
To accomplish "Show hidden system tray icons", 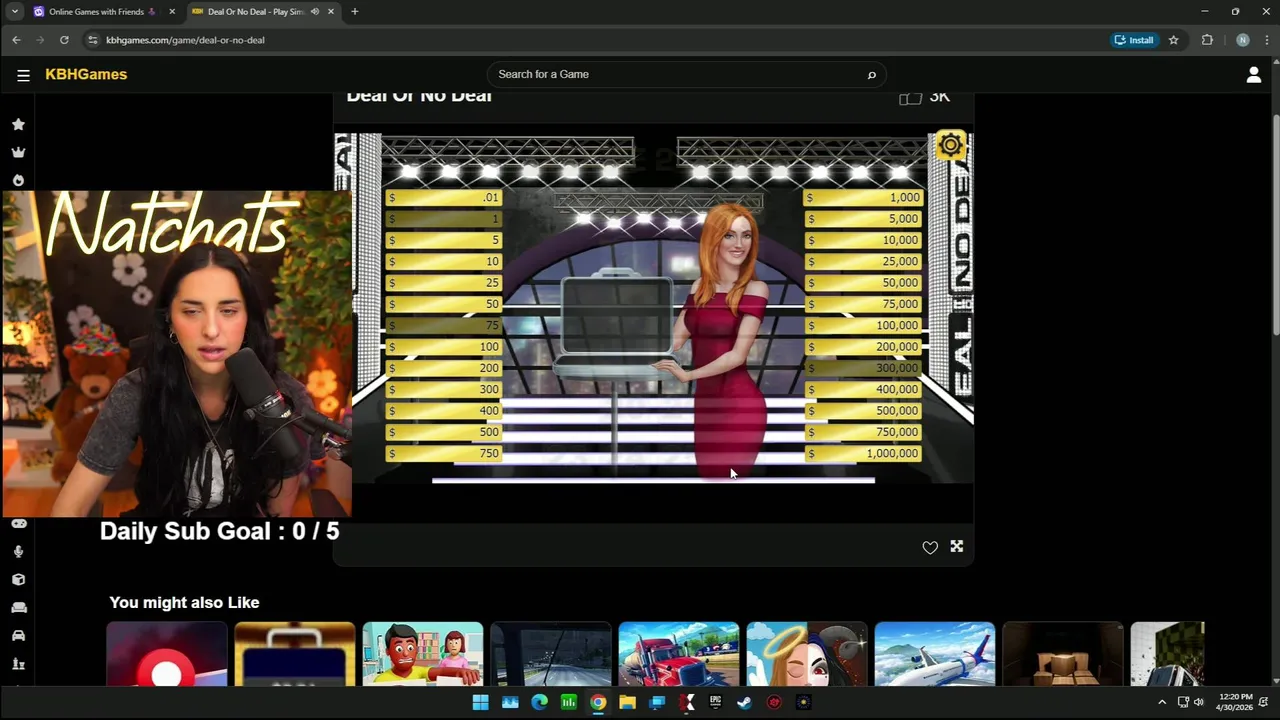I will pos(1162,702).
